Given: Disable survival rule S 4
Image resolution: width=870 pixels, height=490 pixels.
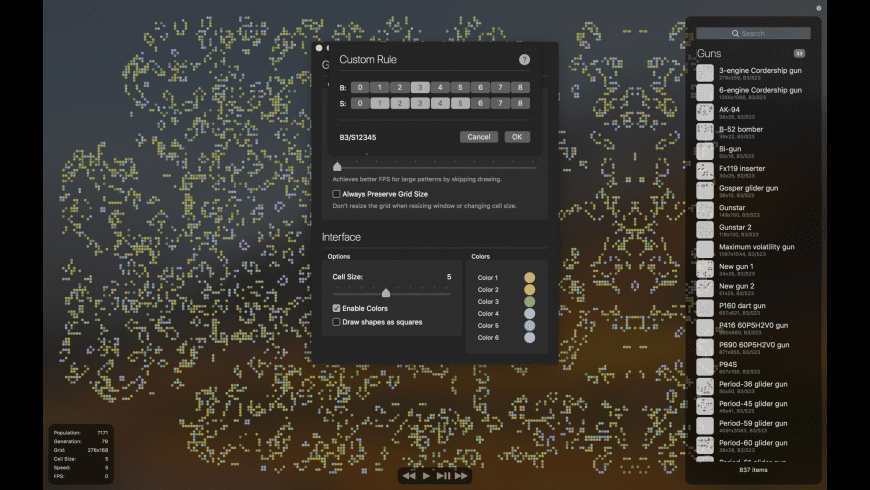Looking at the screenshot, I should 440,103.
